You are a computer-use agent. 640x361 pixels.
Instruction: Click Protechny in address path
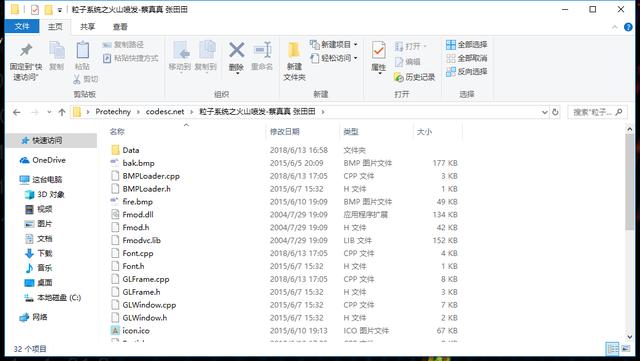coord(113,111)
